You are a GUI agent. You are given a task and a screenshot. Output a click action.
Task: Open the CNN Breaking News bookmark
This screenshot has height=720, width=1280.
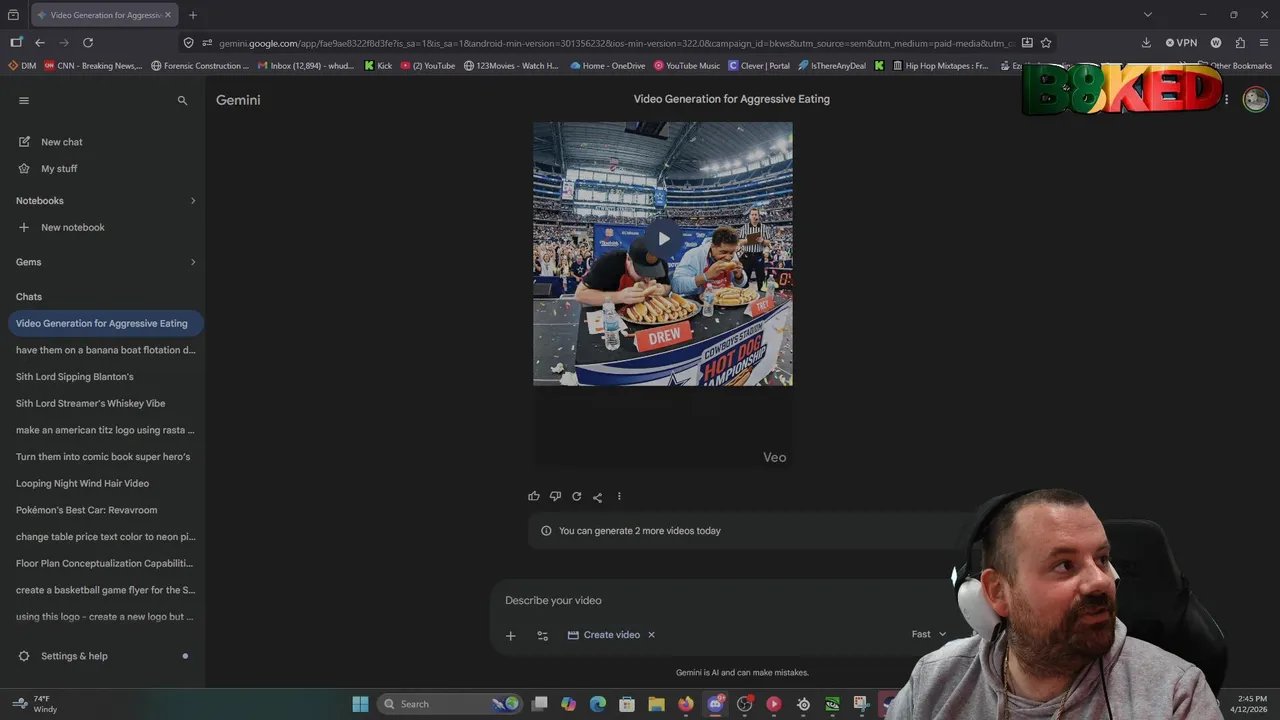click(x=93, y=66)
